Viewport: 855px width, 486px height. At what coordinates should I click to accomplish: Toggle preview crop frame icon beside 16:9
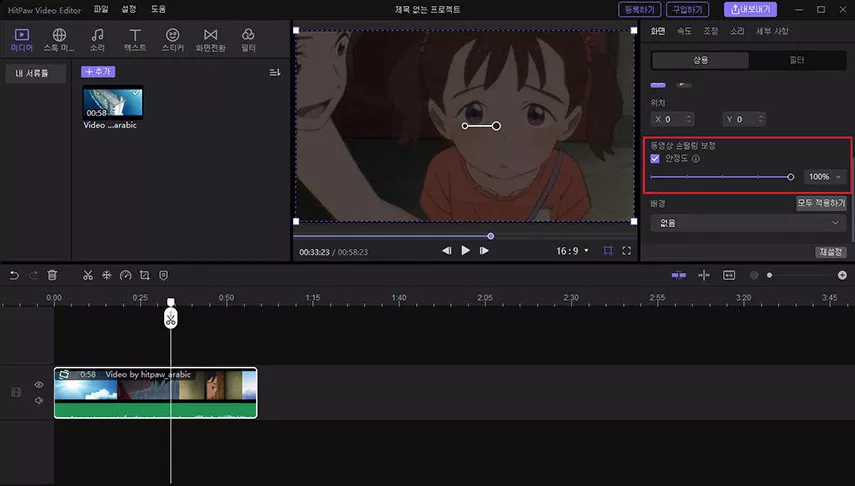[x=608, y=250]
